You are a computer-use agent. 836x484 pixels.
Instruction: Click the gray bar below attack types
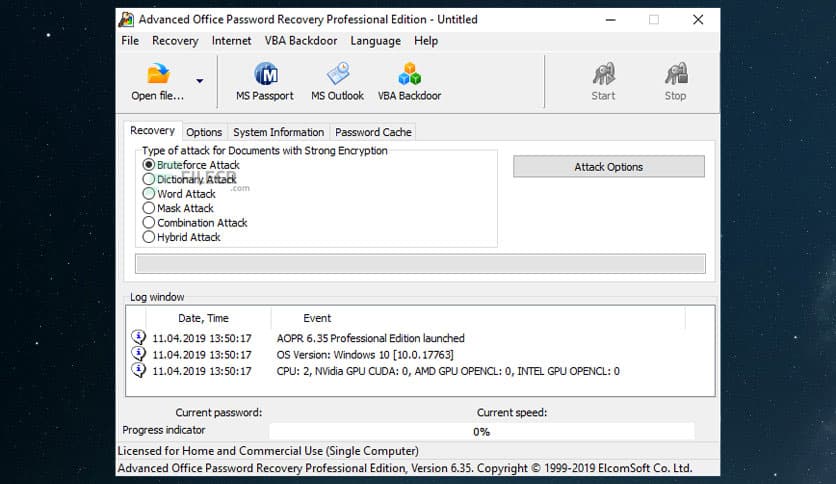[420, 264]
